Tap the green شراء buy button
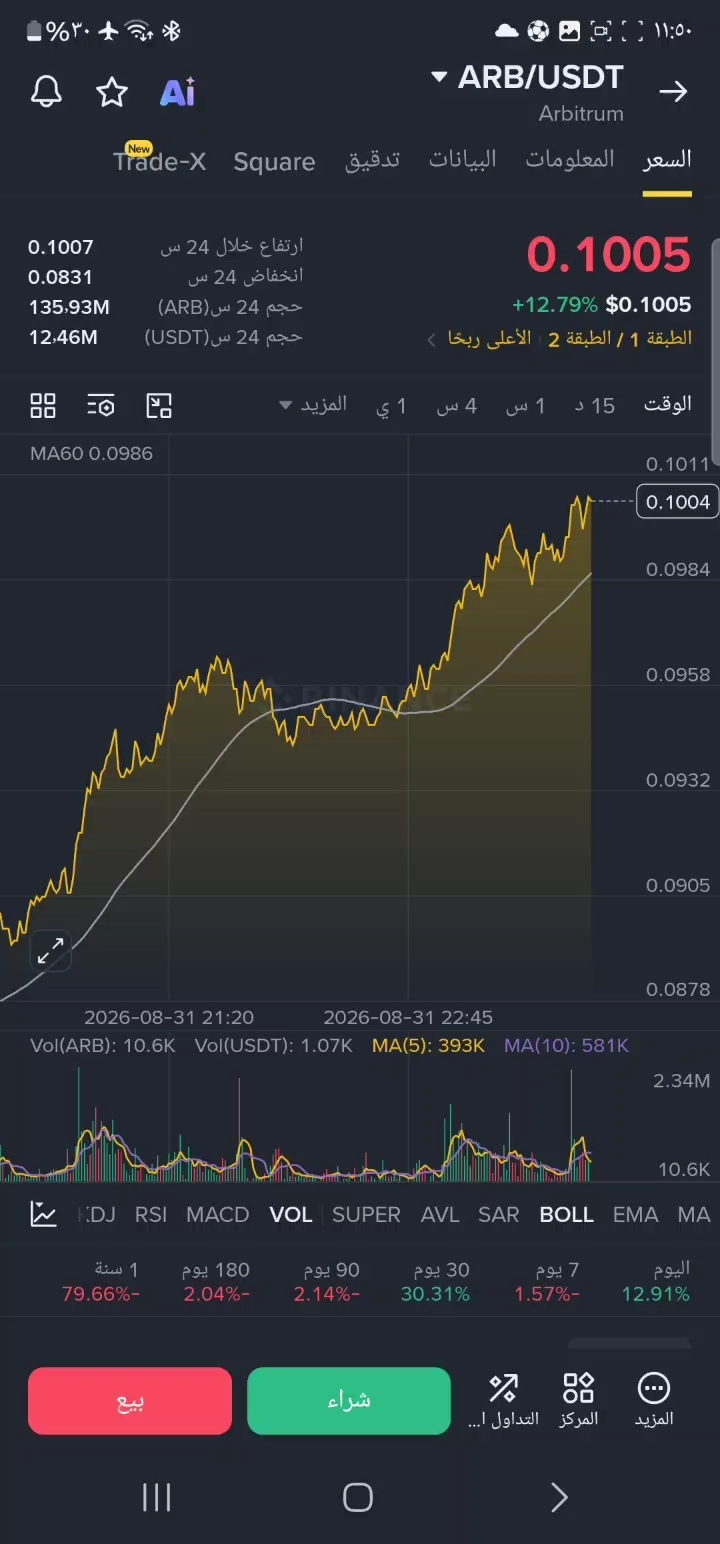 pos(349,1401)
